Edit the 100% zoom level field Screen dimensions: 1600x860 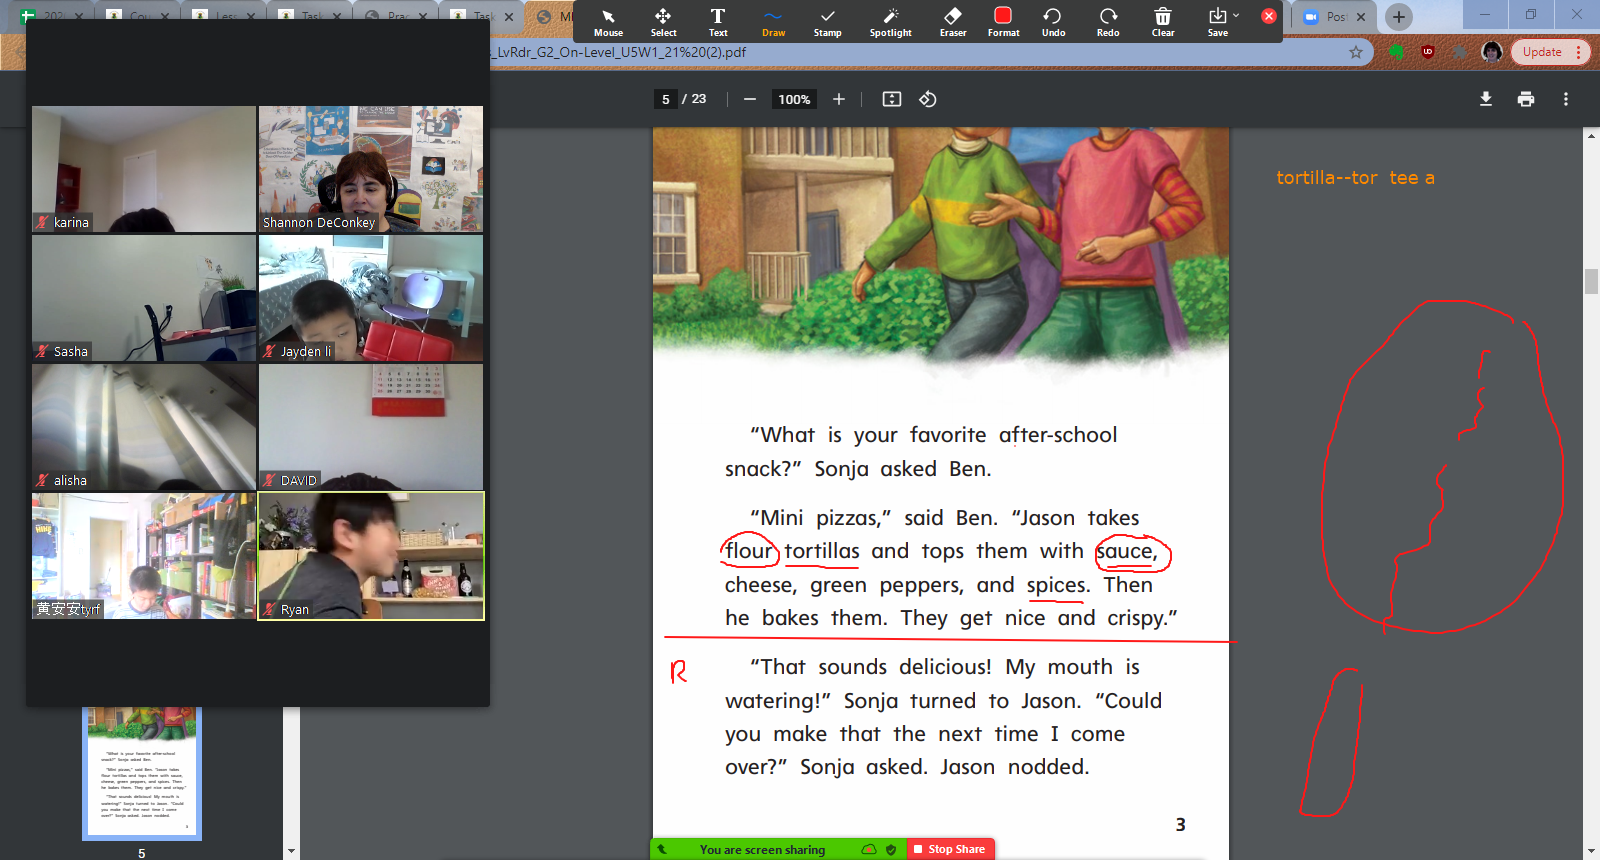794,99
